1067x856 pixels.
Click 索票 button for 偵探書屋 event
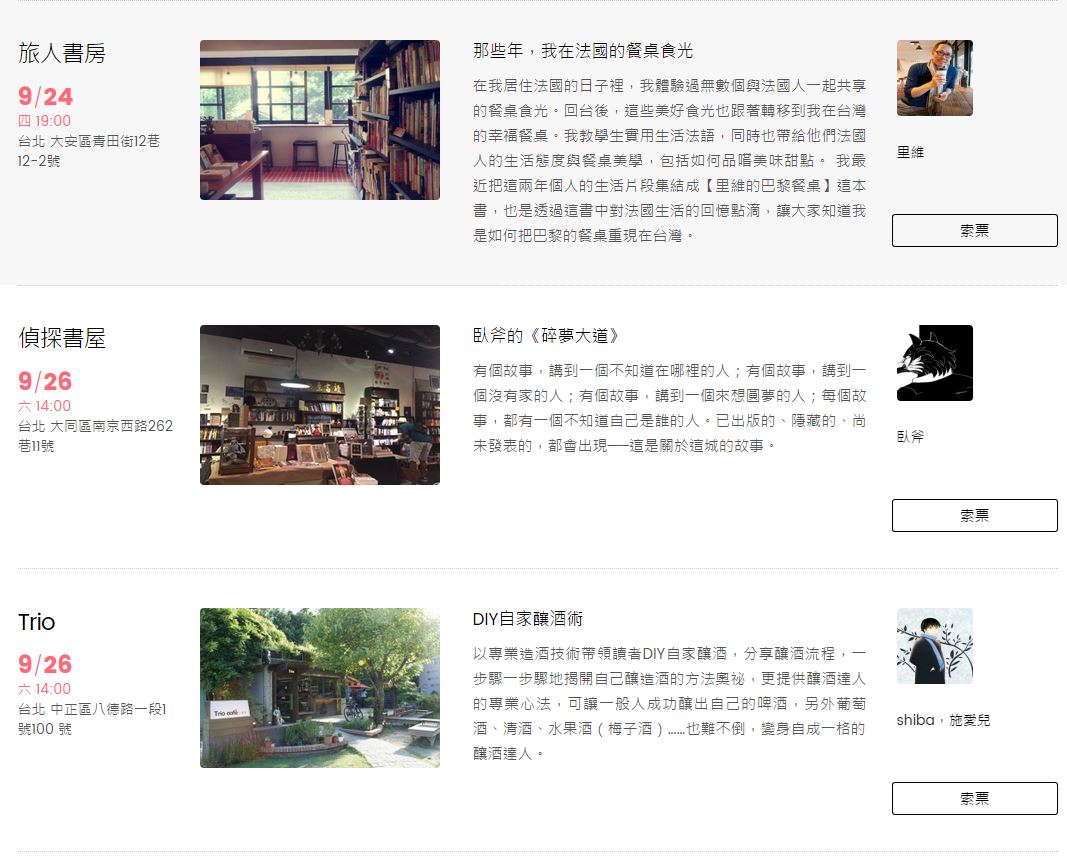click(974, 516)
